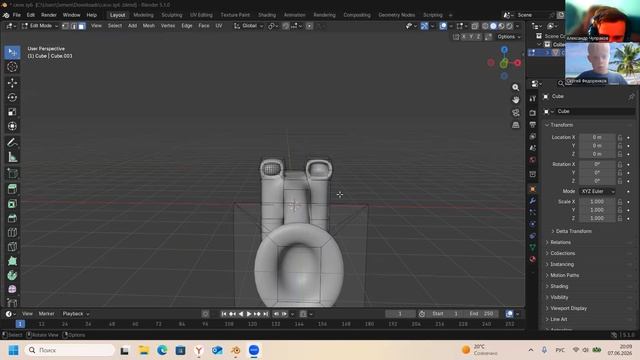The image size is (640, 360).
Task: Toggle proportional editing button
Action: click(309, 26)
